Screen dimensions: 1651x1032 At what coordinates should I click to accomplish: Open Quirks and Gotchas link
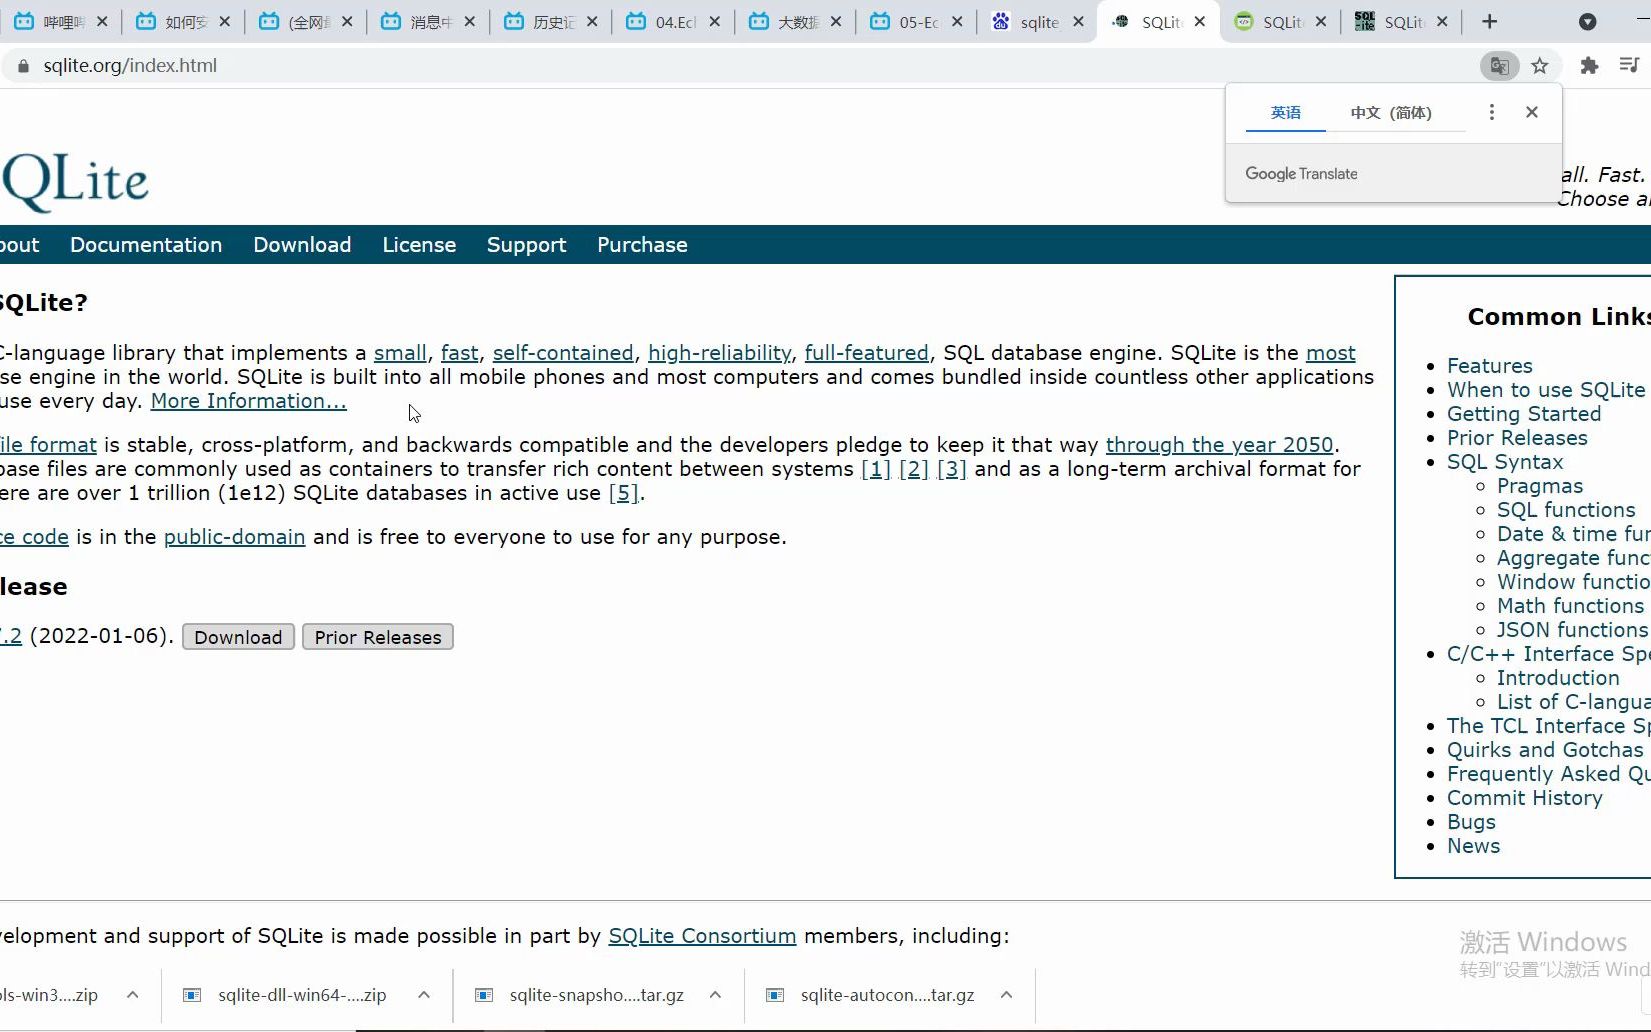[x=1545, y=750]
